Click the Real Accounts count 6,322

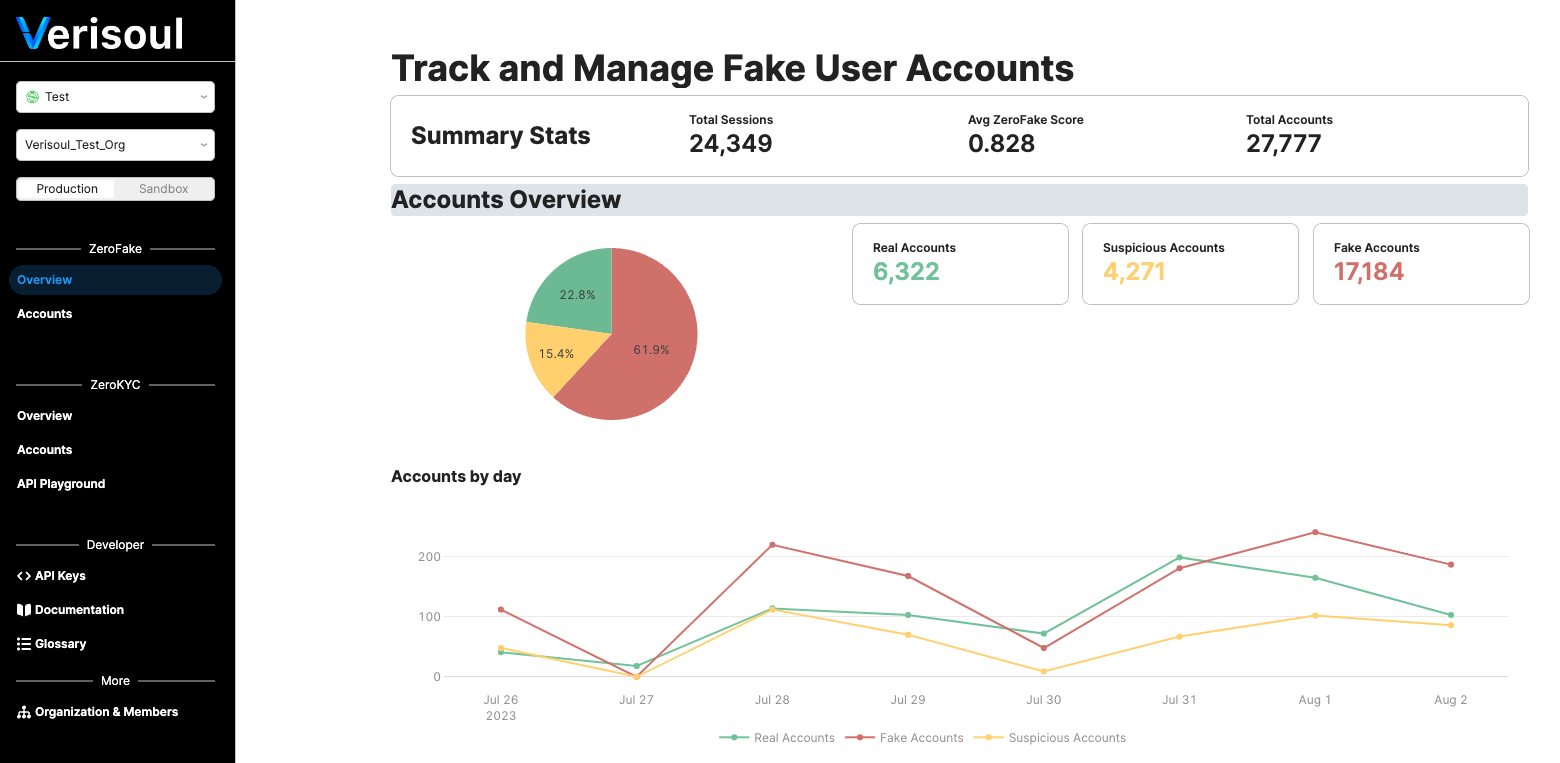(x=906, y=272)
